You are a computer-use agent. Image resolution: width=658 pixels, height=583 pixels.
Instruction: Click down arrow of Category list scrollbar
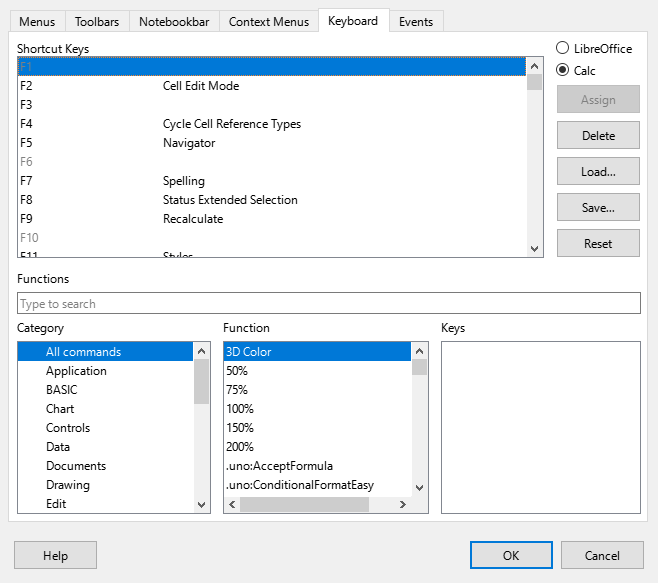click(x=201, y=505)
